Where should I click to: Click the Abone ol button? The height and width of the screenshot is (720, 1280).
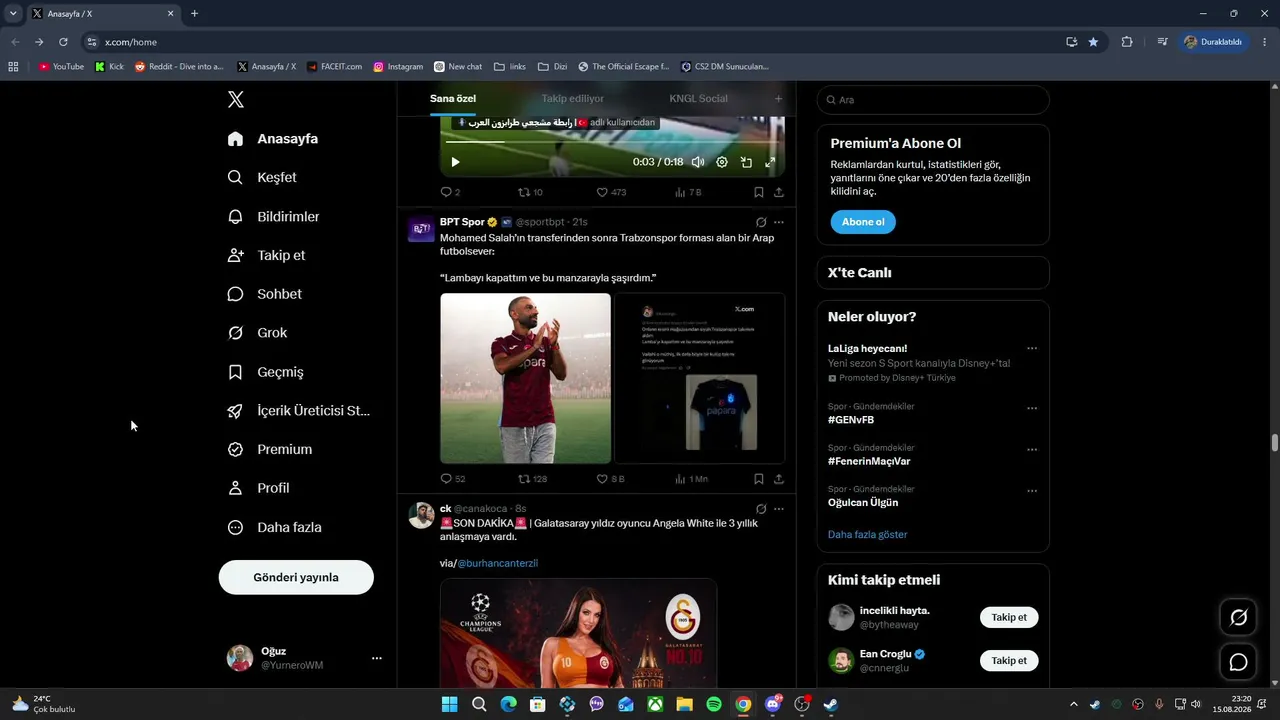click(x=863, y=222)
